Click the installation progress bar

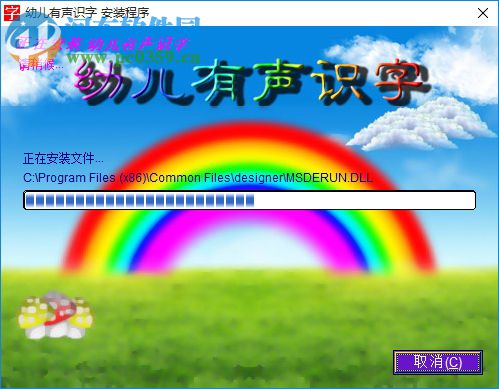(x=249, y=200)
